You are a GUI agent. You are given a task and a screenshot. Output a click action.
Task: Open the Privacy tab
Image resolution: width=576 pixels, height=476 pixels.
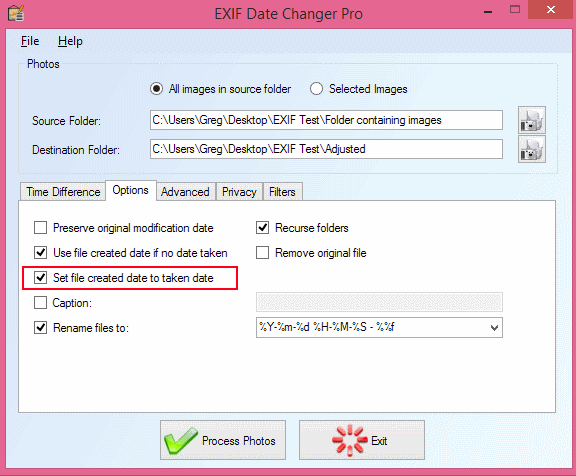(239, 192)
